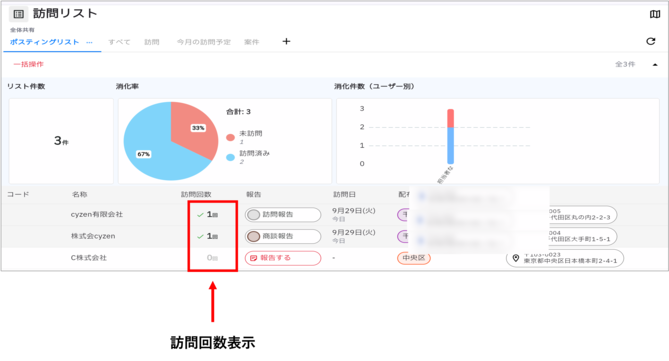Click 9月29日(火) date for 株式会社cyzen
Image resolution: width=669 pixels, height=361 pixels.
tap(354, 233)
